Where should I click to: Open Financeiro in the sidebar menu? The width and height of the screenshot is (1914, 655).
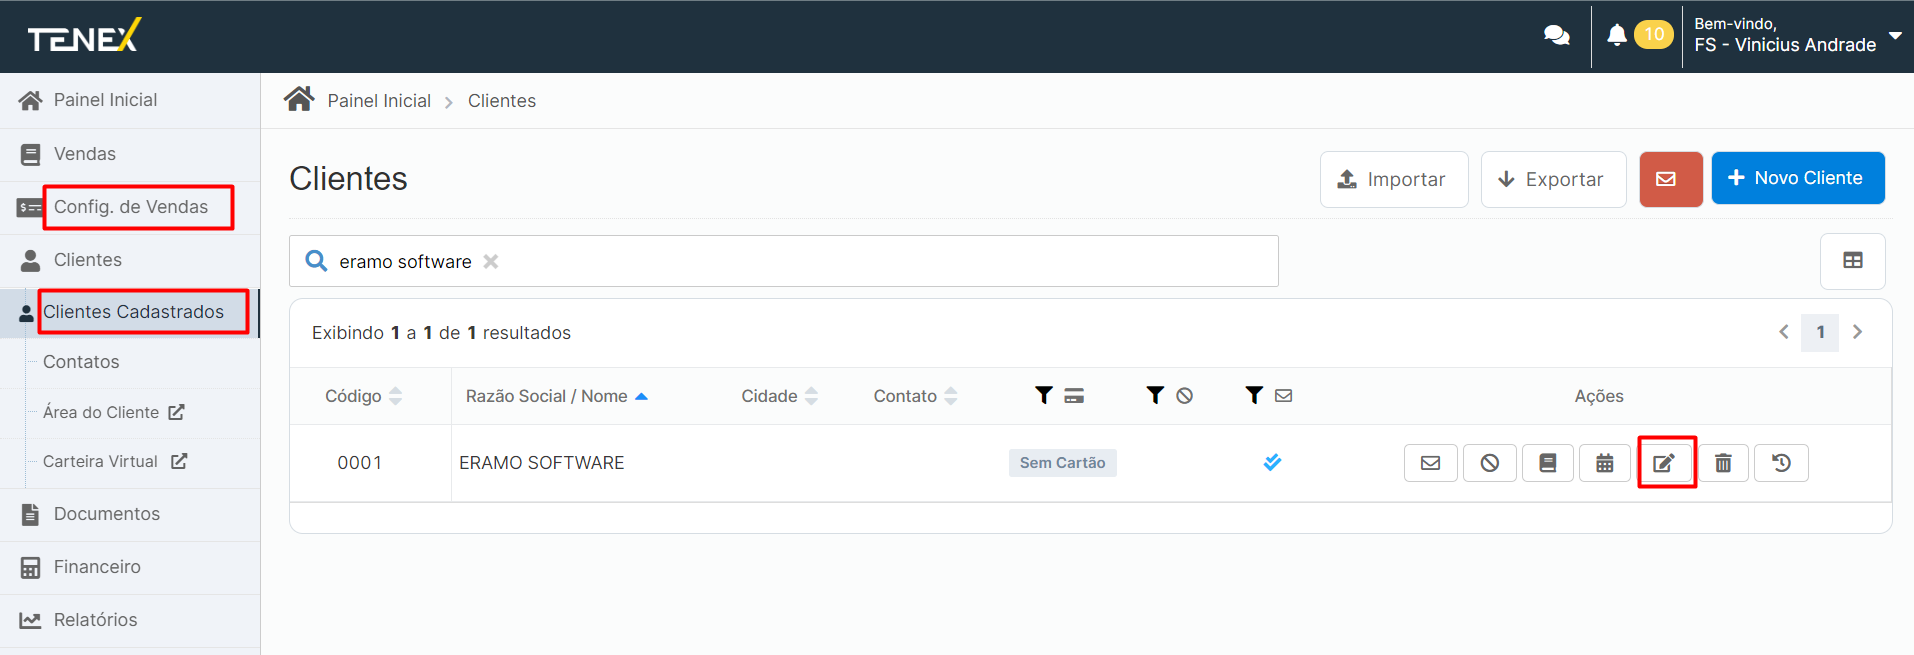click(97, 567)
